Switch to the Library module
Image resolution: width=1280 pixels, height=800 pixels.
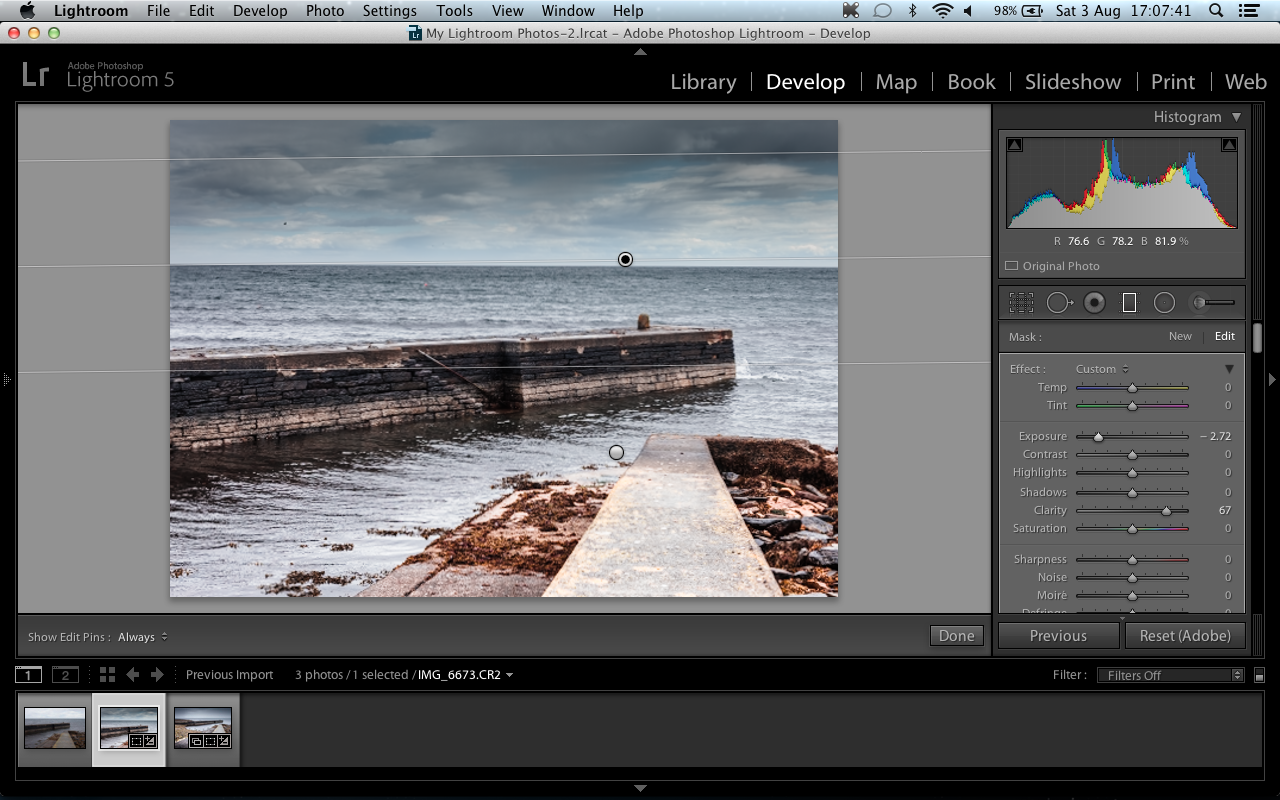702,82
